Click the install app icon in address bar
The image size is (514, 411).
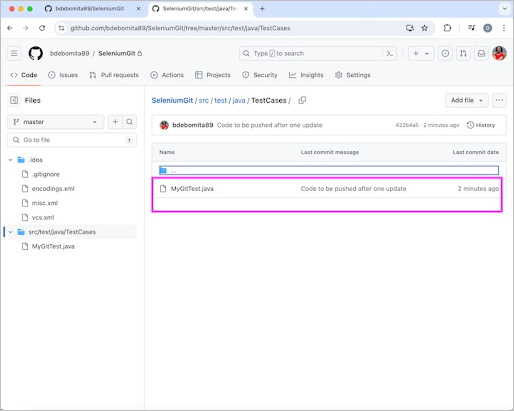pos(410,28)
